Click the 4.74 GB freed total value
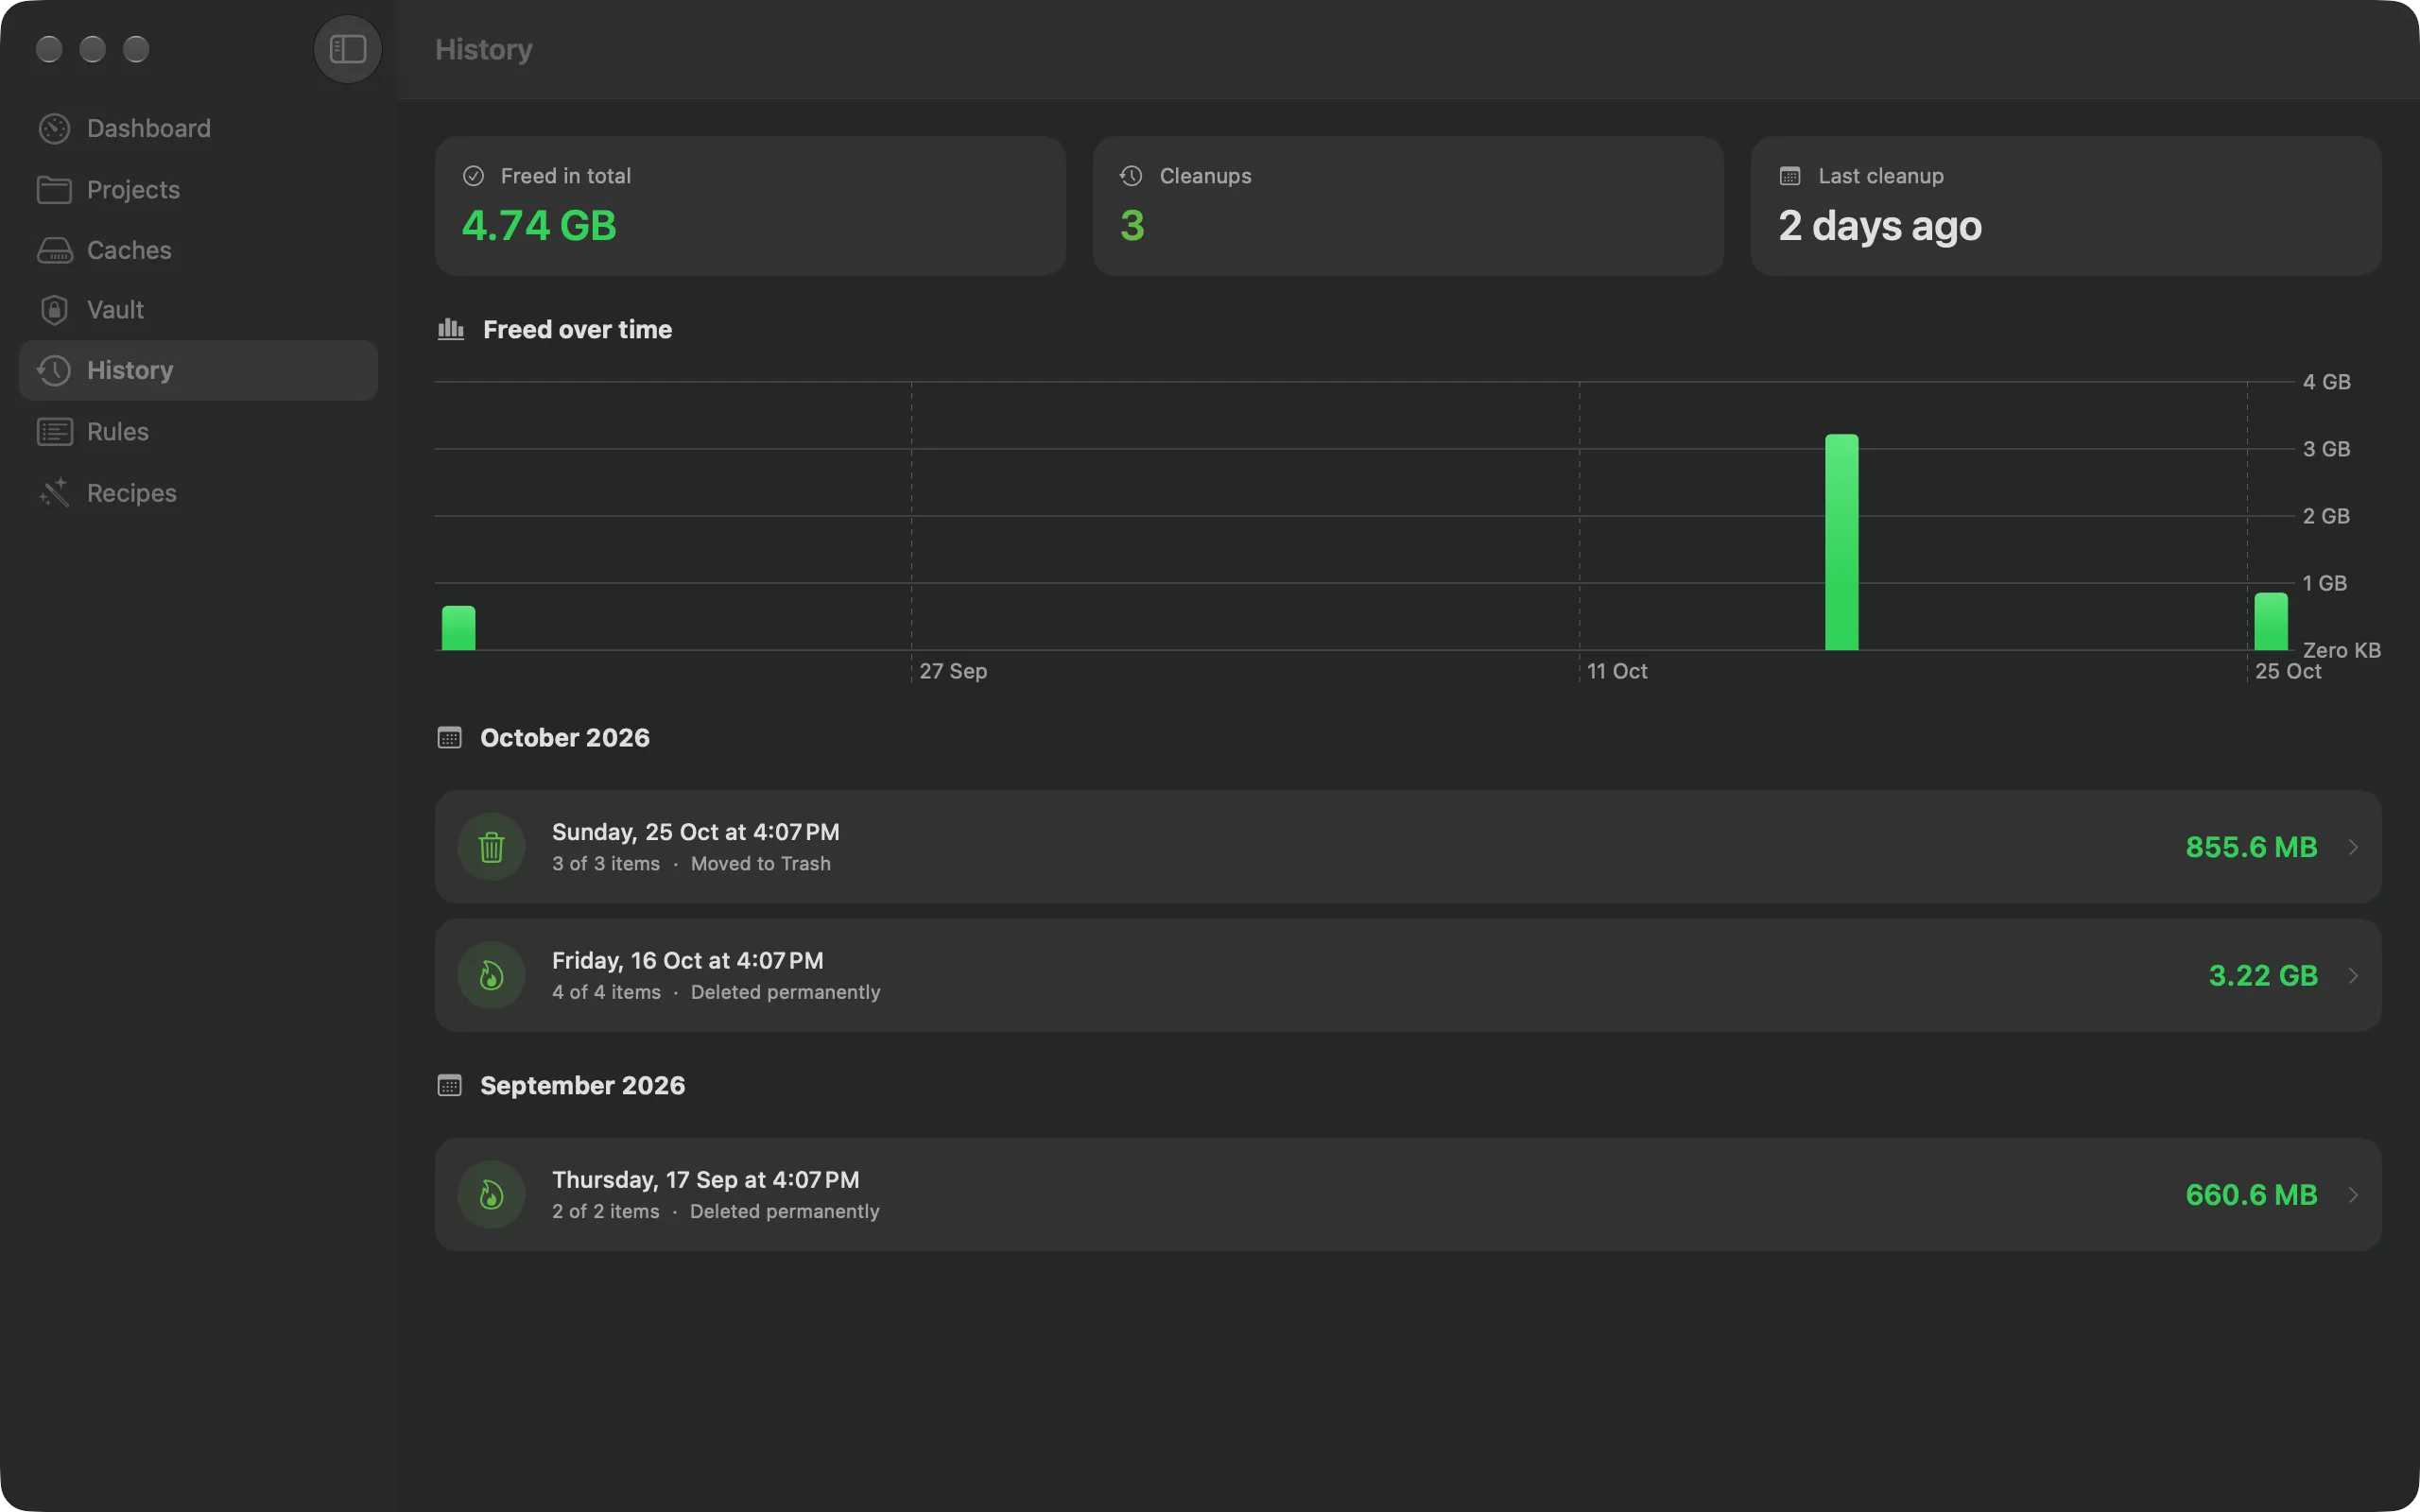Image resolution: width=2420 pixels, height=1512 pixels. (539, 226)
